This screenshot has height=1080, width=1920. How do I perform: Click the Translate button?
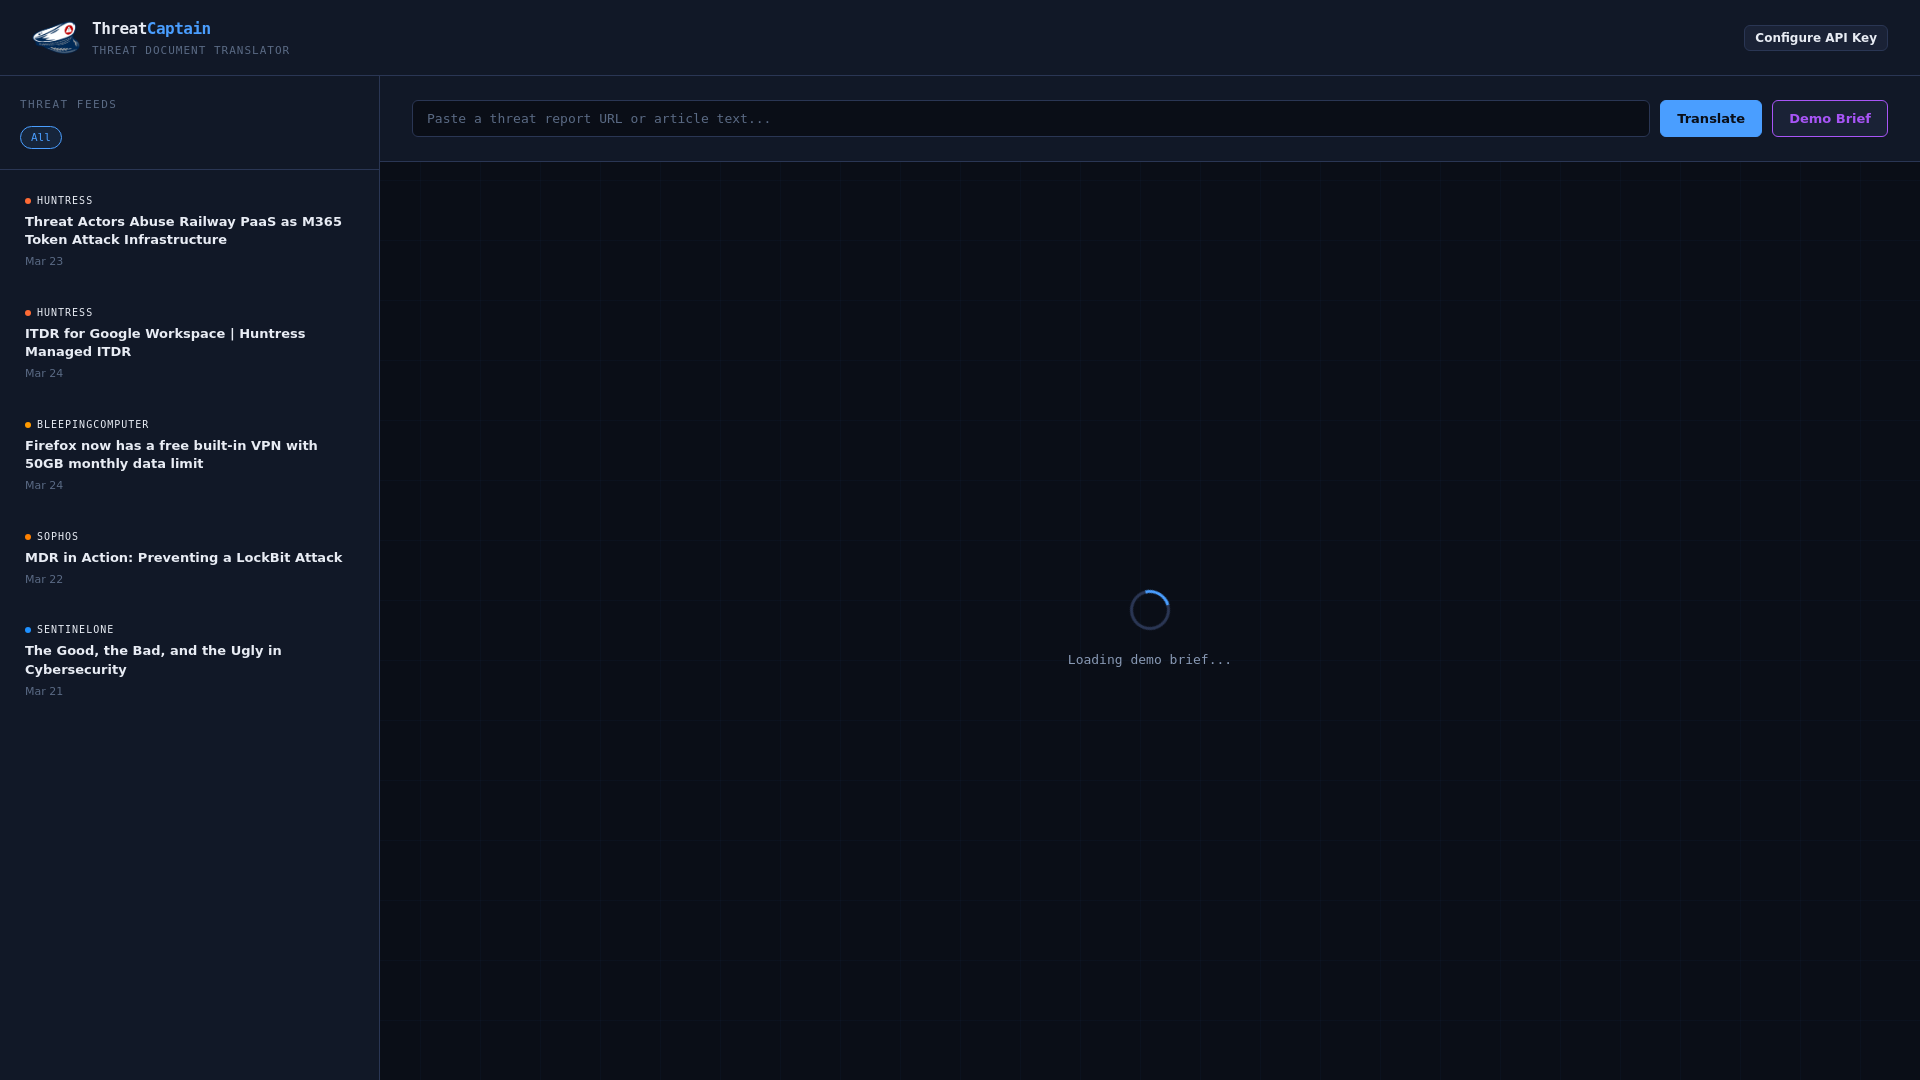[x=1710, y=118]
